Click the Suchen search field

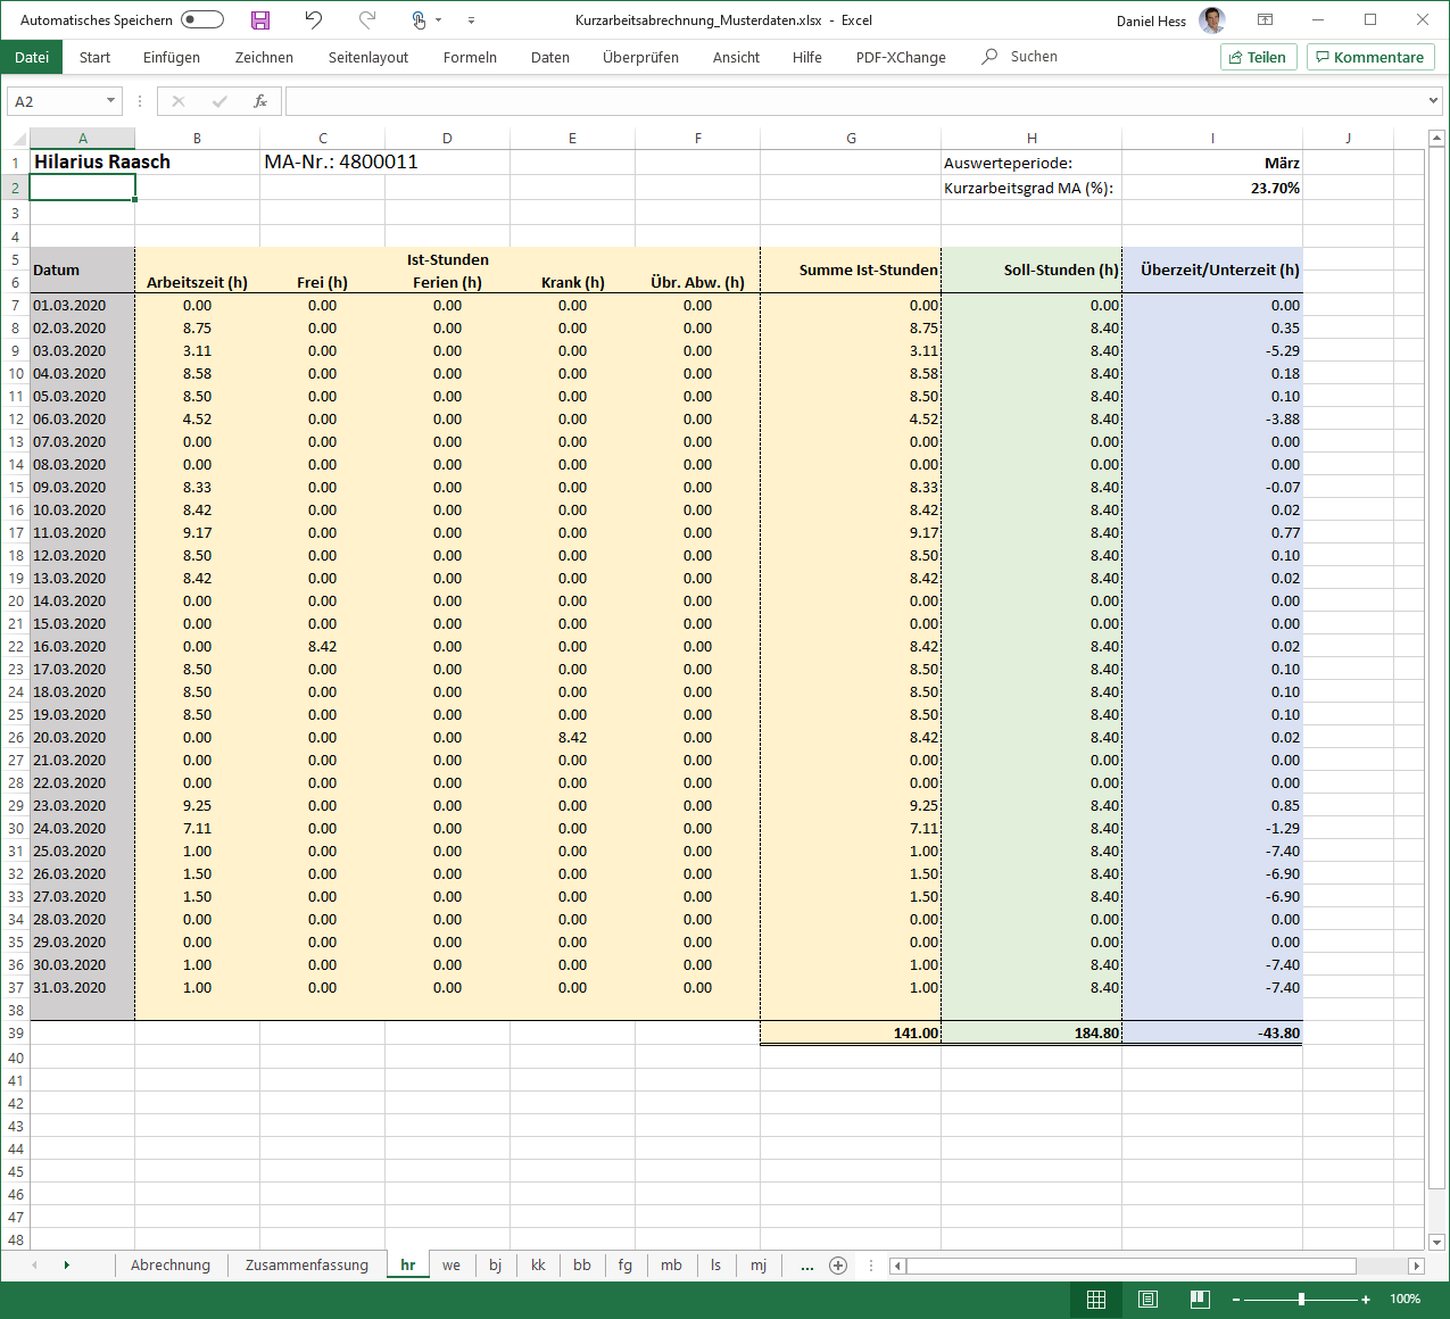tap(1033, 57)
